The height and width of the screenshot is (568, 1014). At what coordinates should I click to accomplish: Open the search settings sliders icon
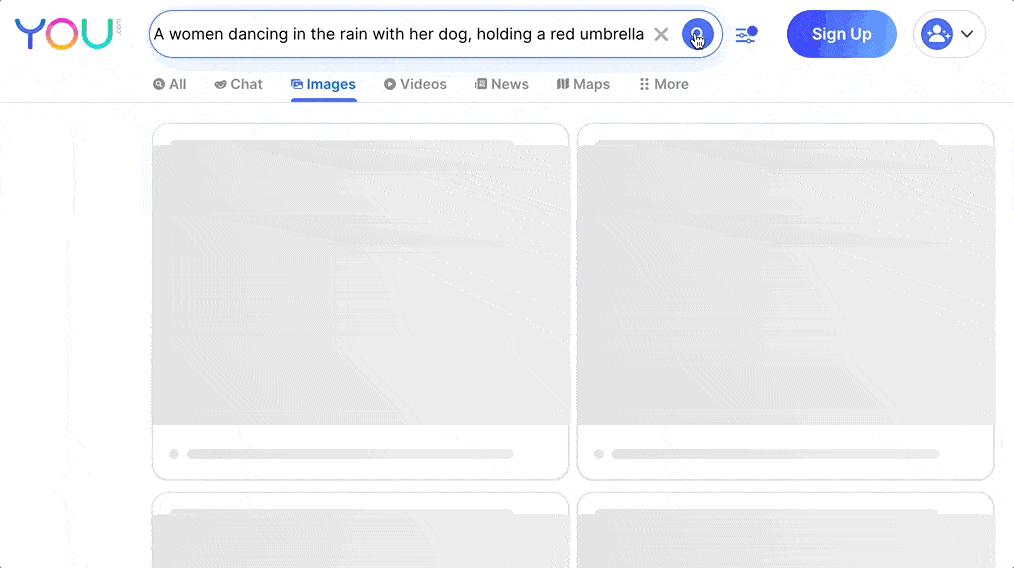pos(746,34)
